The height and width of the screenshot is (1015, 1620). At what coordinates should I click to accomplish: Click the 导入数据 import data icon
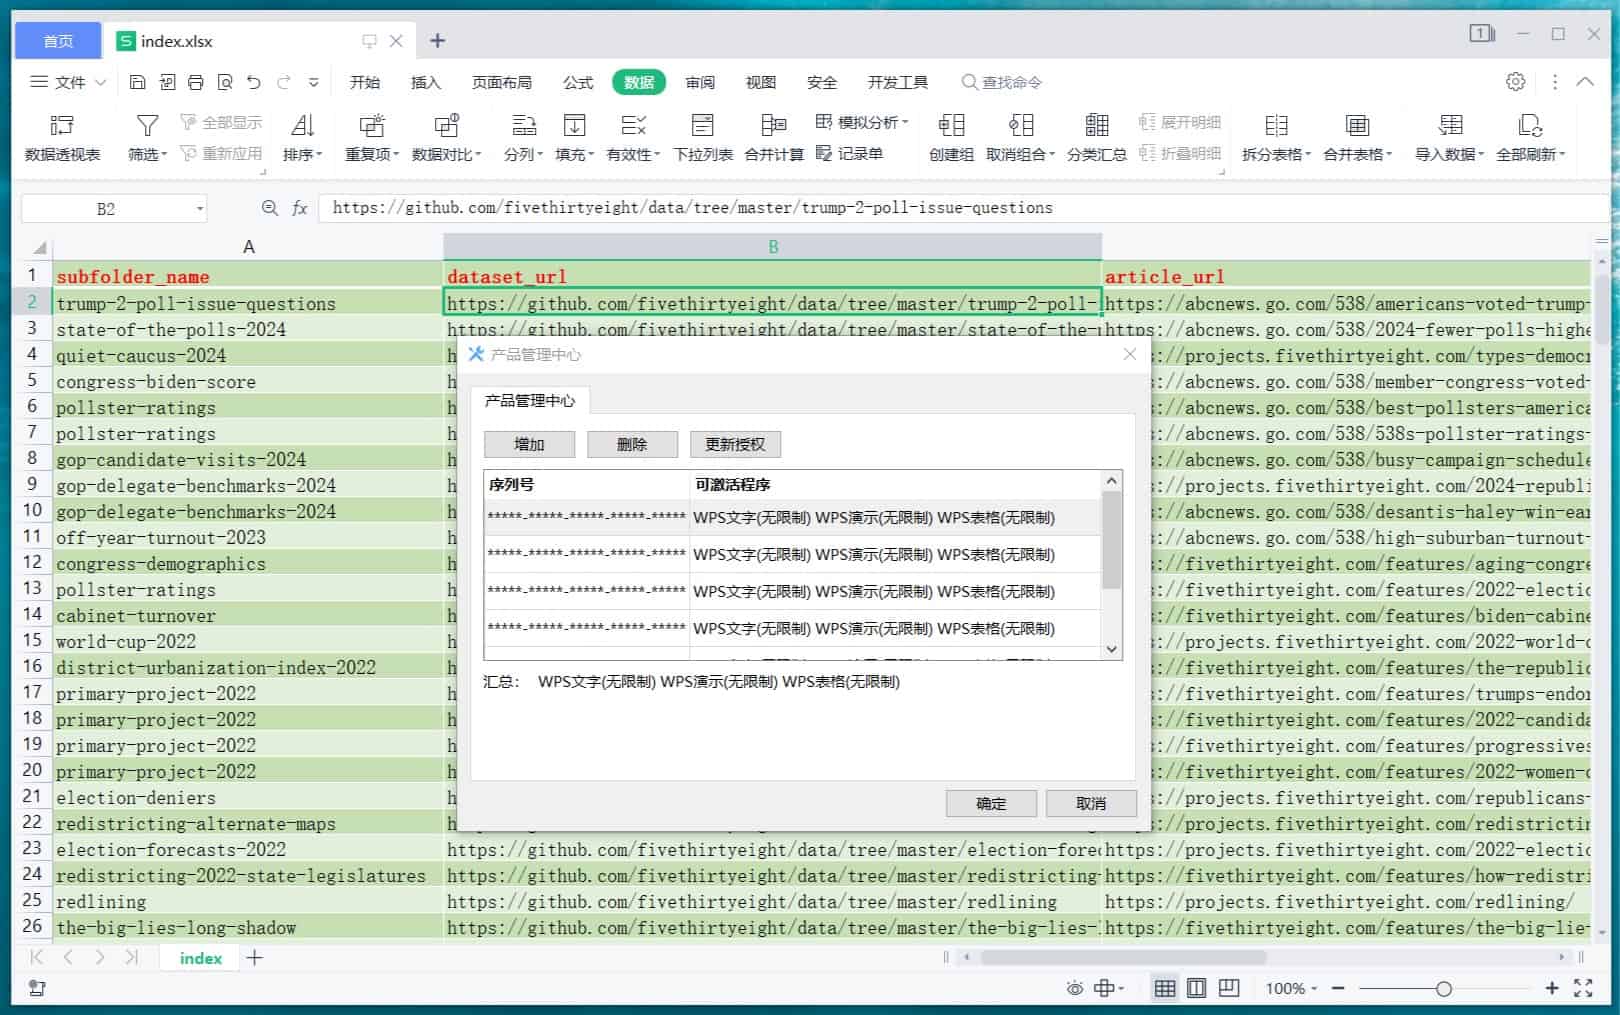click(1449, 126)
